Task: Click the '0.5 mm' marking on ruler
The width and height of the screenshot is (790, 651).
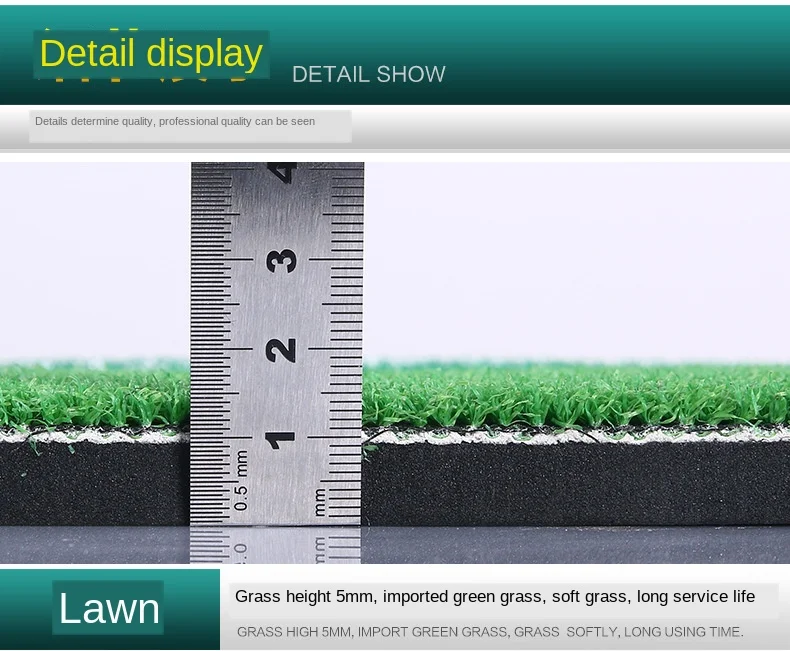Action: click(241, 480)
